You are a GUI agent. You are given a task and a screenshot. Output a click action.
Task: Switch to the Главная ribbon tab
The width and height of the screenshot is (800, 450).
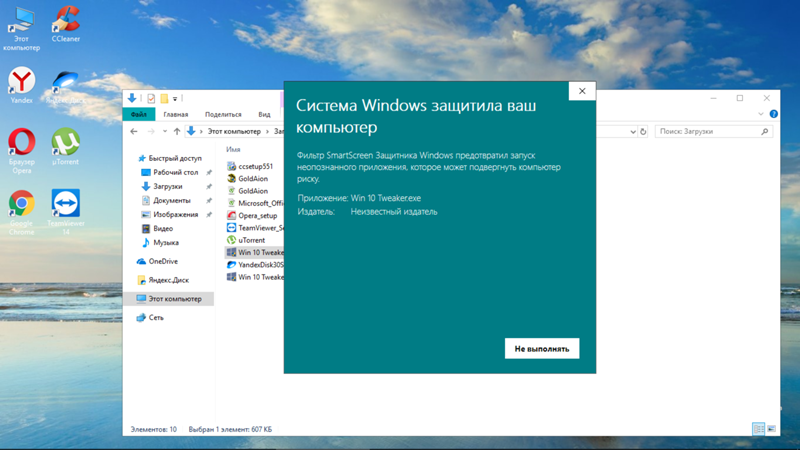[176, 114]
